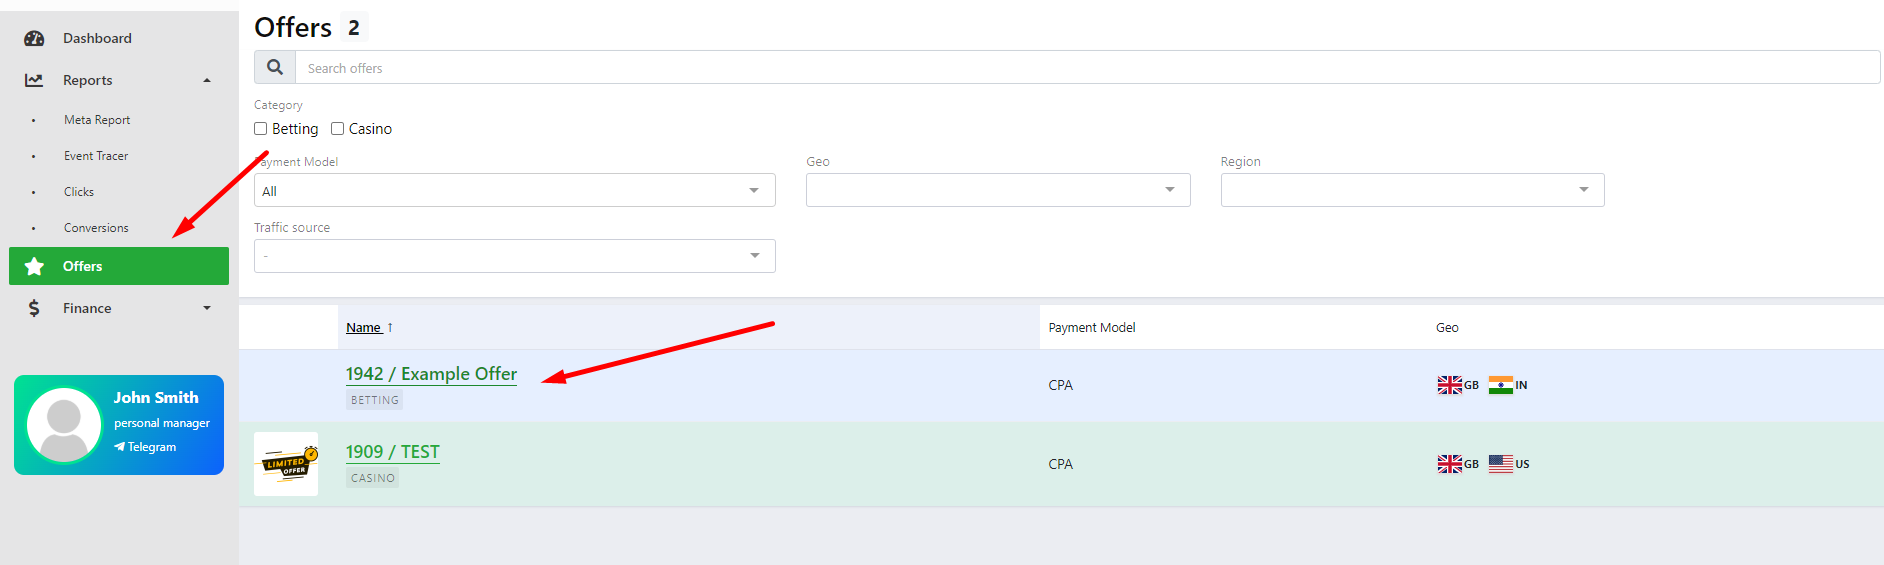Open the Meta Report menu item

[97, 120]
